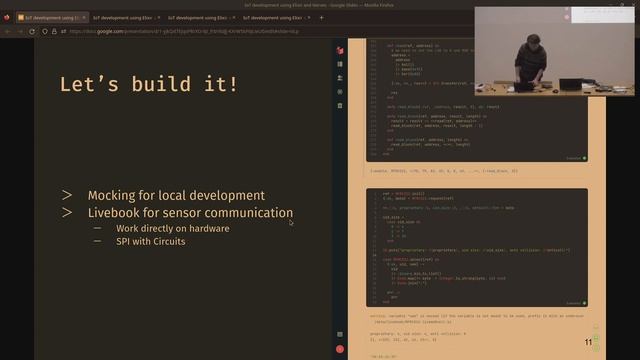
Task: Click Evaluated status of IO.puts code cell
Action: [x=576, y=303]
